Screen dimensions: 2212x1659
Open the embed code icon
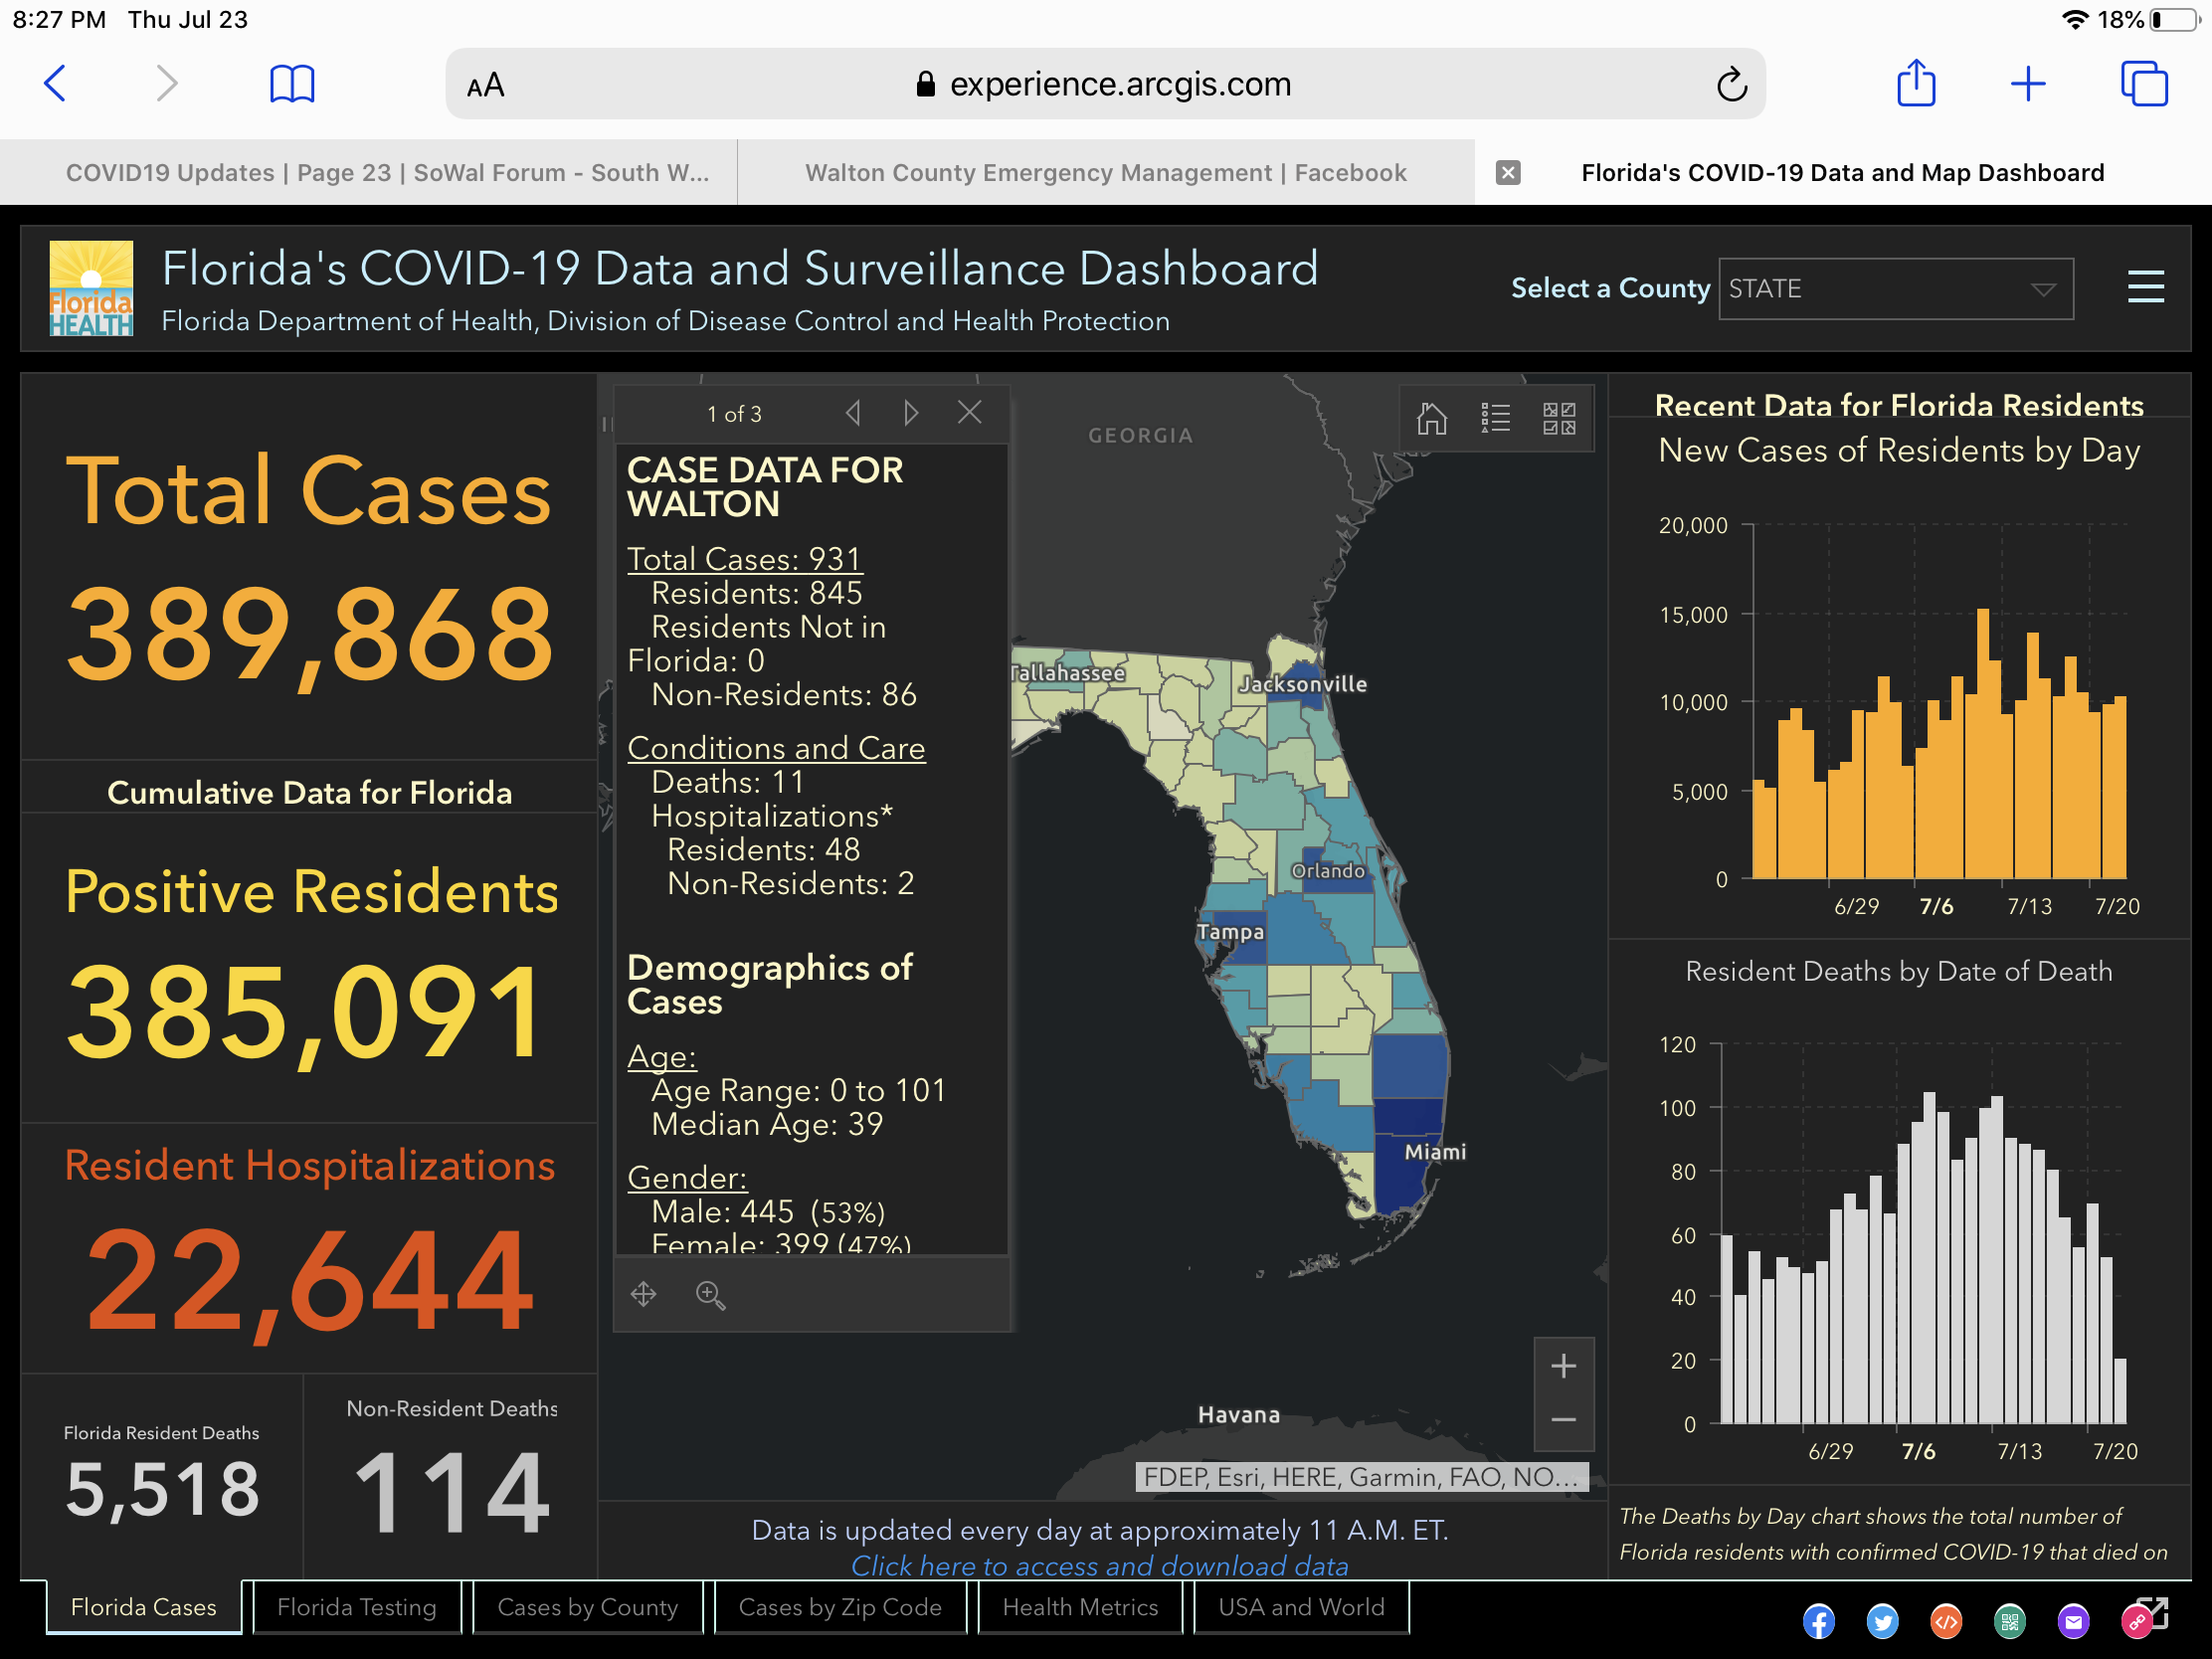1945,1621
